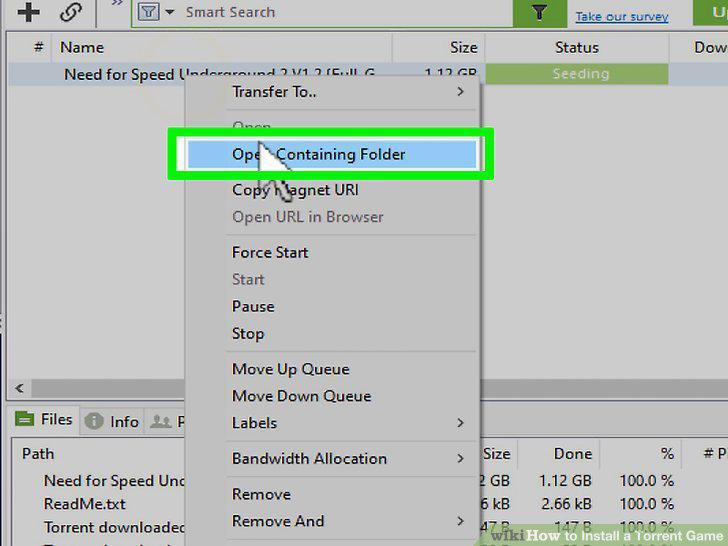This screenshot has width=728, height=546.
Task: Sort torrents by the Status column
Action: tap(577, 47)
